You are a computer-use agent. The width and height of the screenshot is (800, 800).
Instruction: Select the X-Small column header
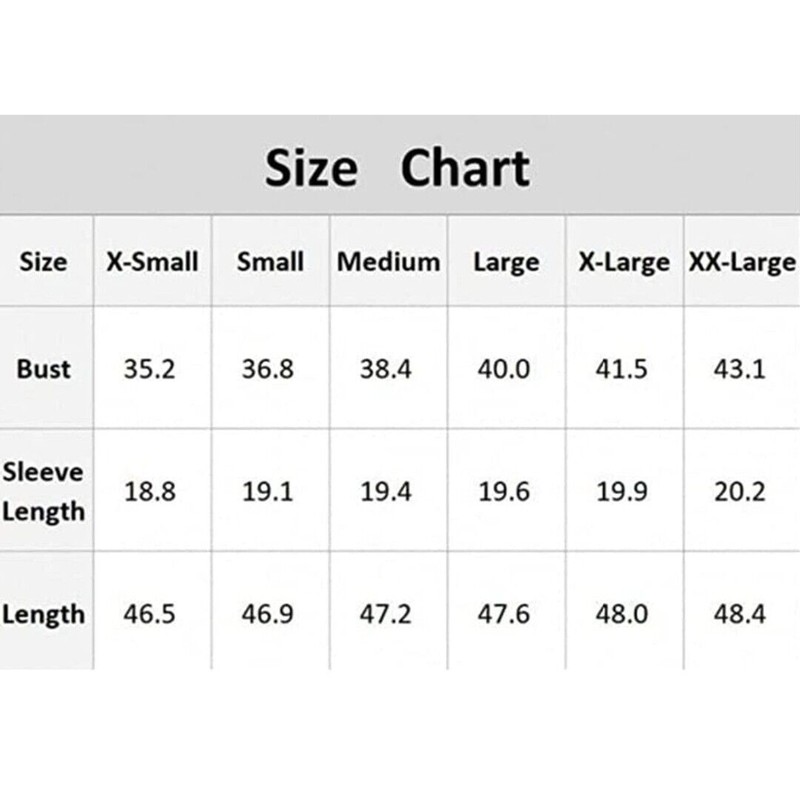[153, 262]
